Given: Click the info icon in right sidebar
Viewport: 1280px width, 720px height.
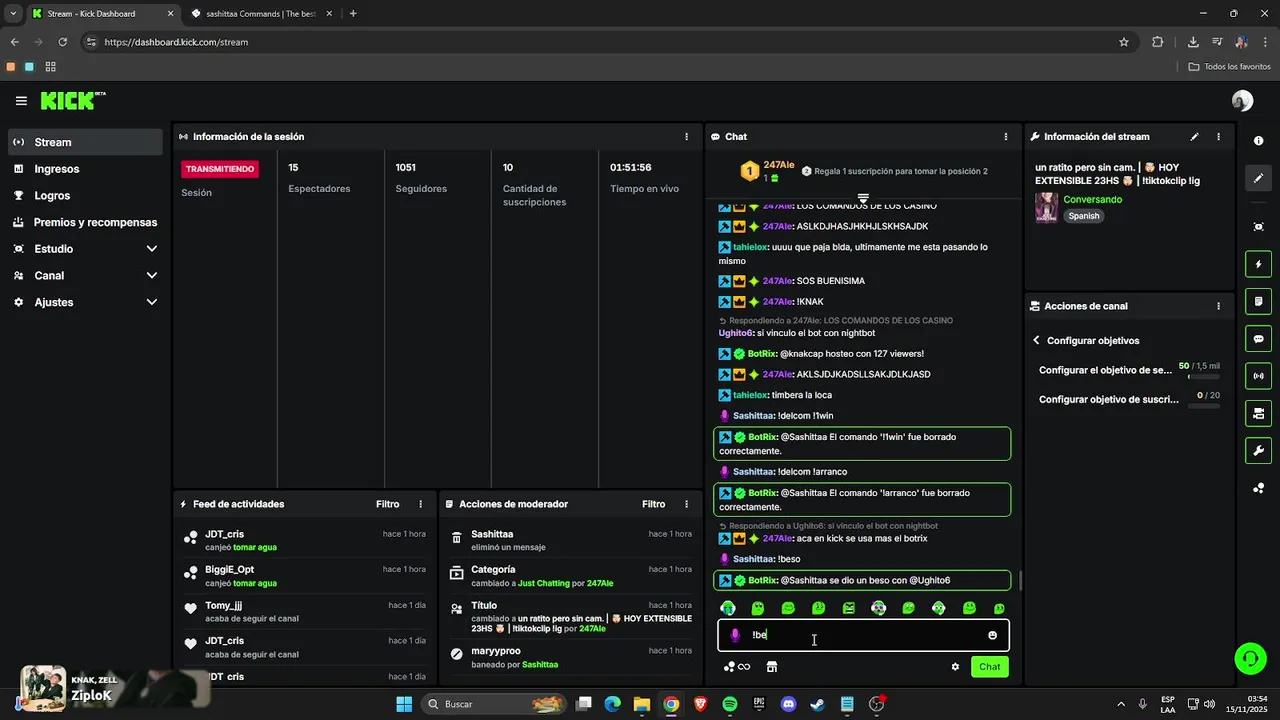Looking at the screenshot, I should pos(1258,141).
